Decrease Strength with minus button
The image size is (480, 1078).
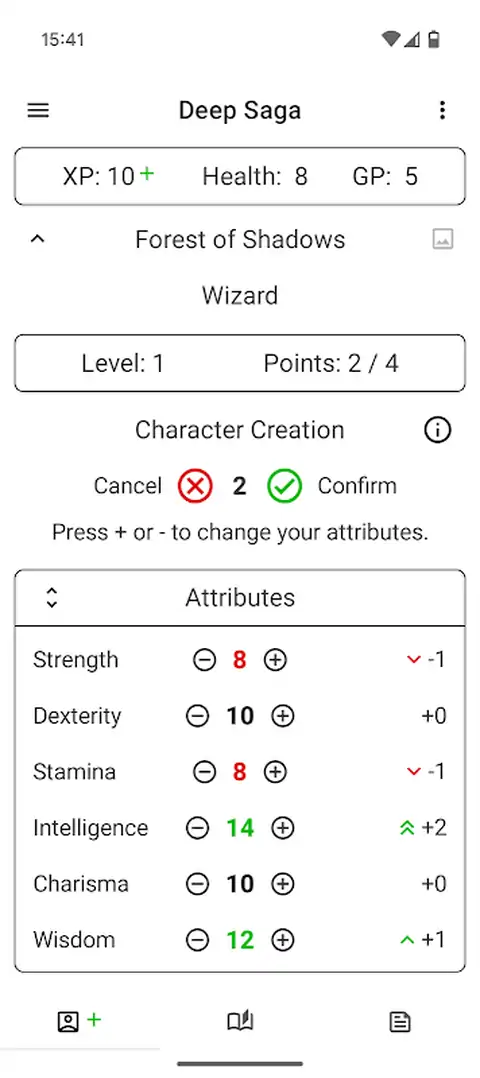pyautogui.click(x=204, y=660)
